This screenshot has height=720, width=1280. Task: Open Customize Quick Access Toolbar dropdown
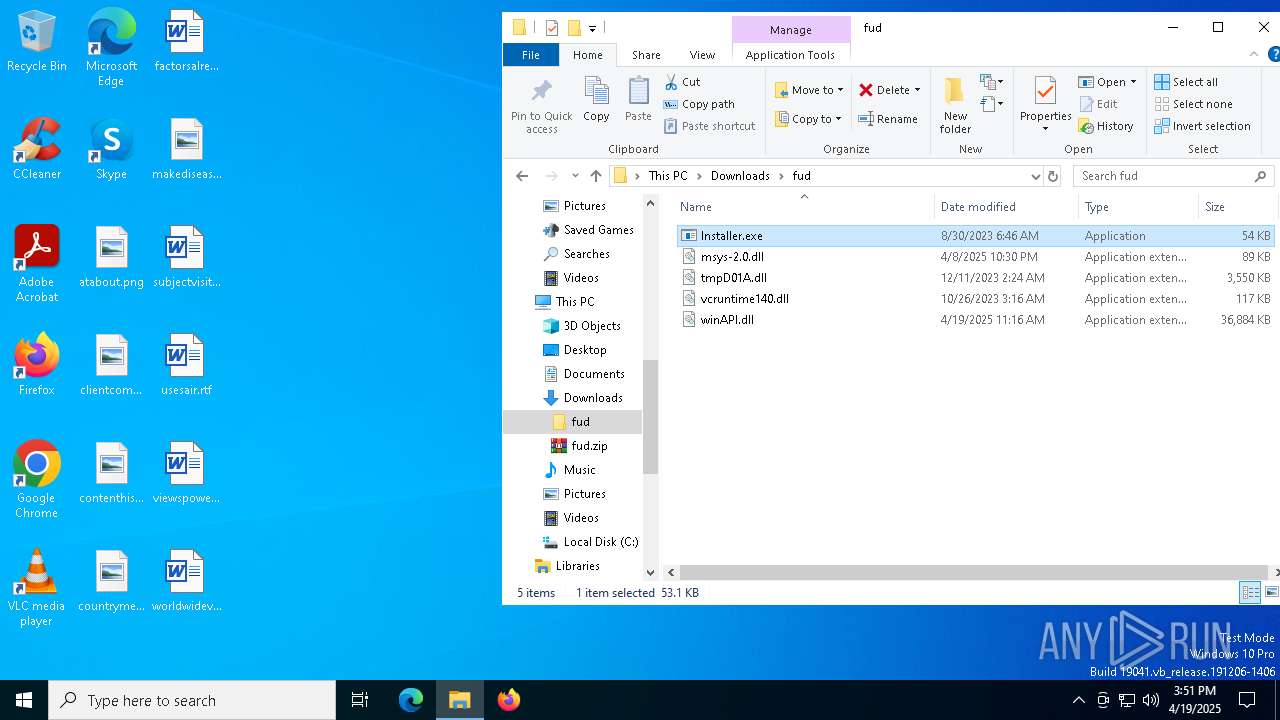[592, 29]
